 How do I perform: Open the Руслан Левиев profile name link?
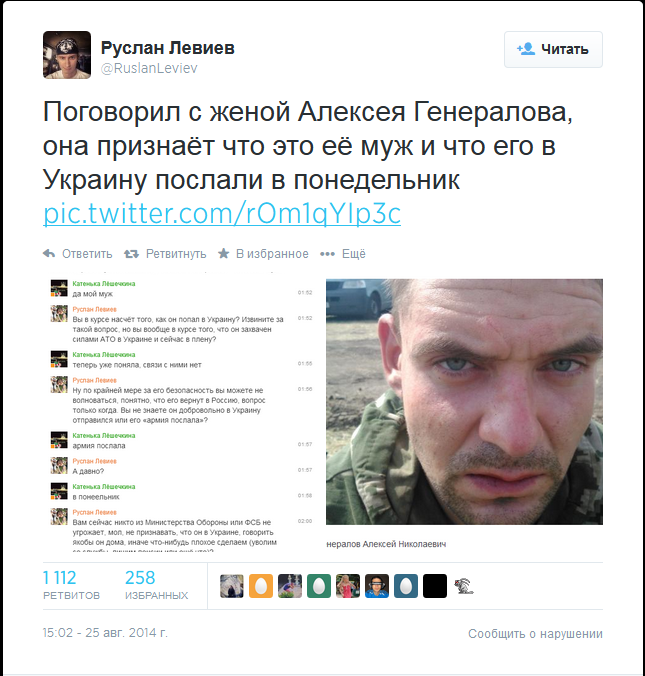[168, 48]
